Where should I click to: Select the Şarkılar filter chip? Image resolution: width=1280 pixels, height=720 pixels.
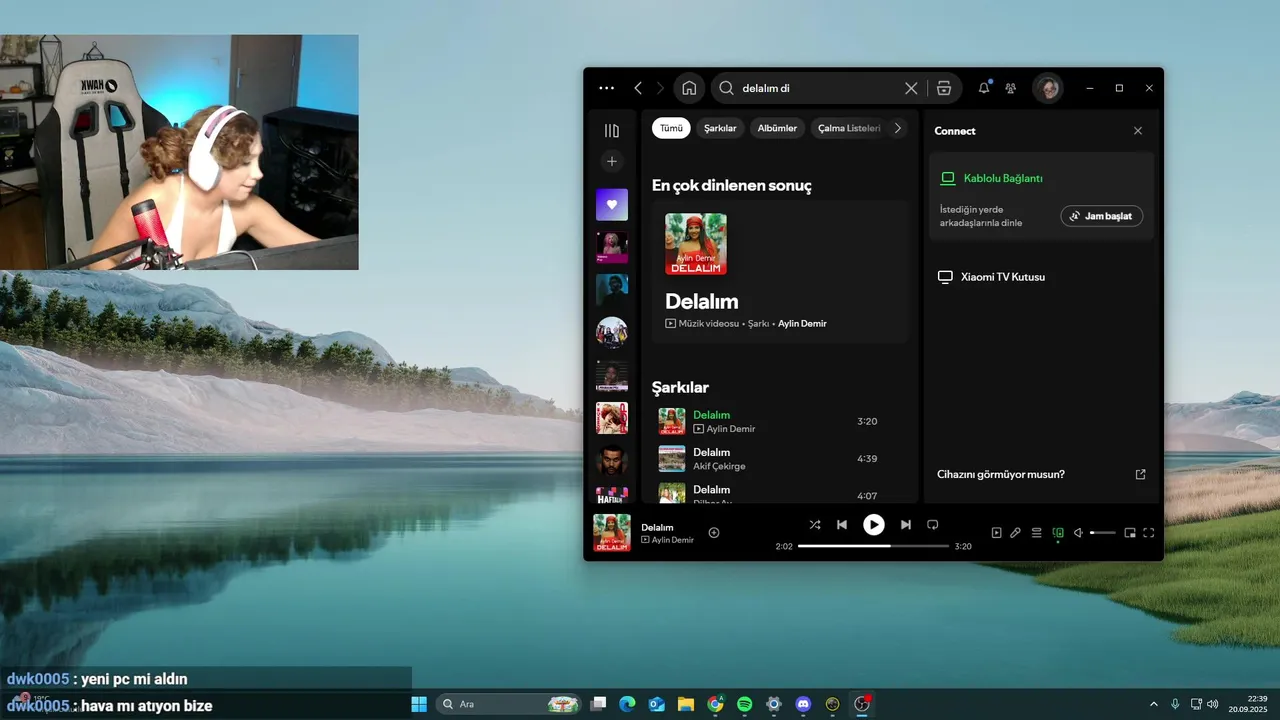click(720, 128)
